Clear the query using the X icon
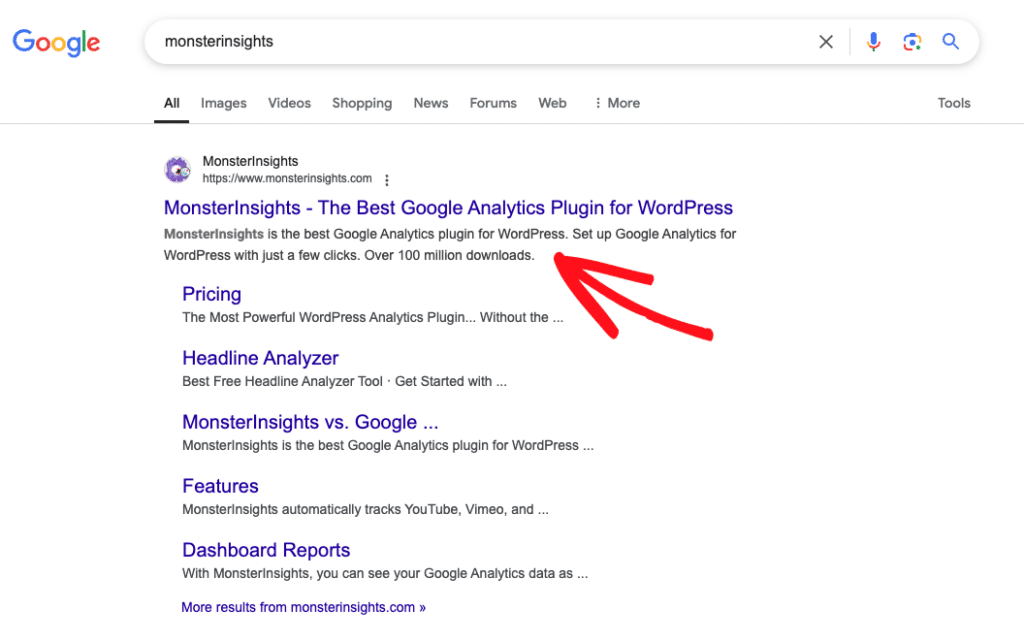 [x=826, y=41]
